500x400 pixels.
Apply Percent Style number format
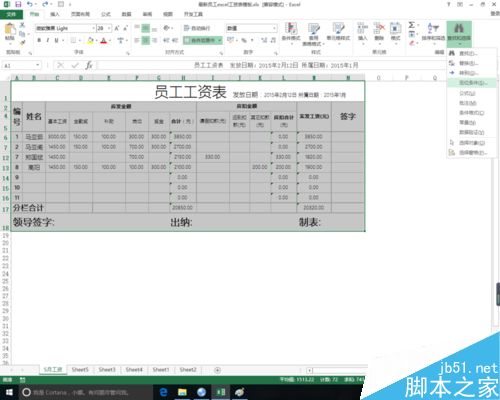pyautogui.click(x=244, y=40)
